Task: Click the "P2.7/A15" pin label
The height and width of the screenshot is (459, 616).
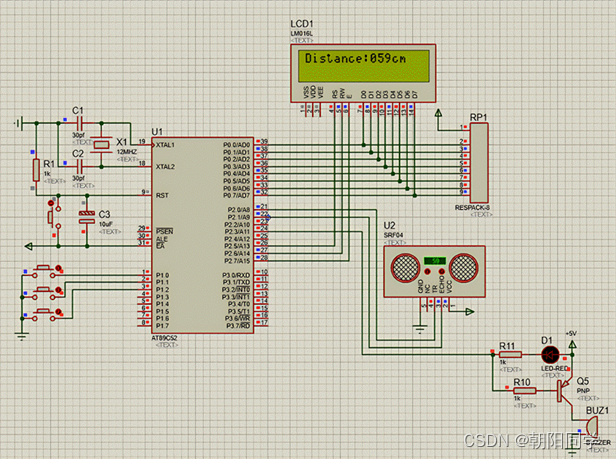Action: click(237, 261)
